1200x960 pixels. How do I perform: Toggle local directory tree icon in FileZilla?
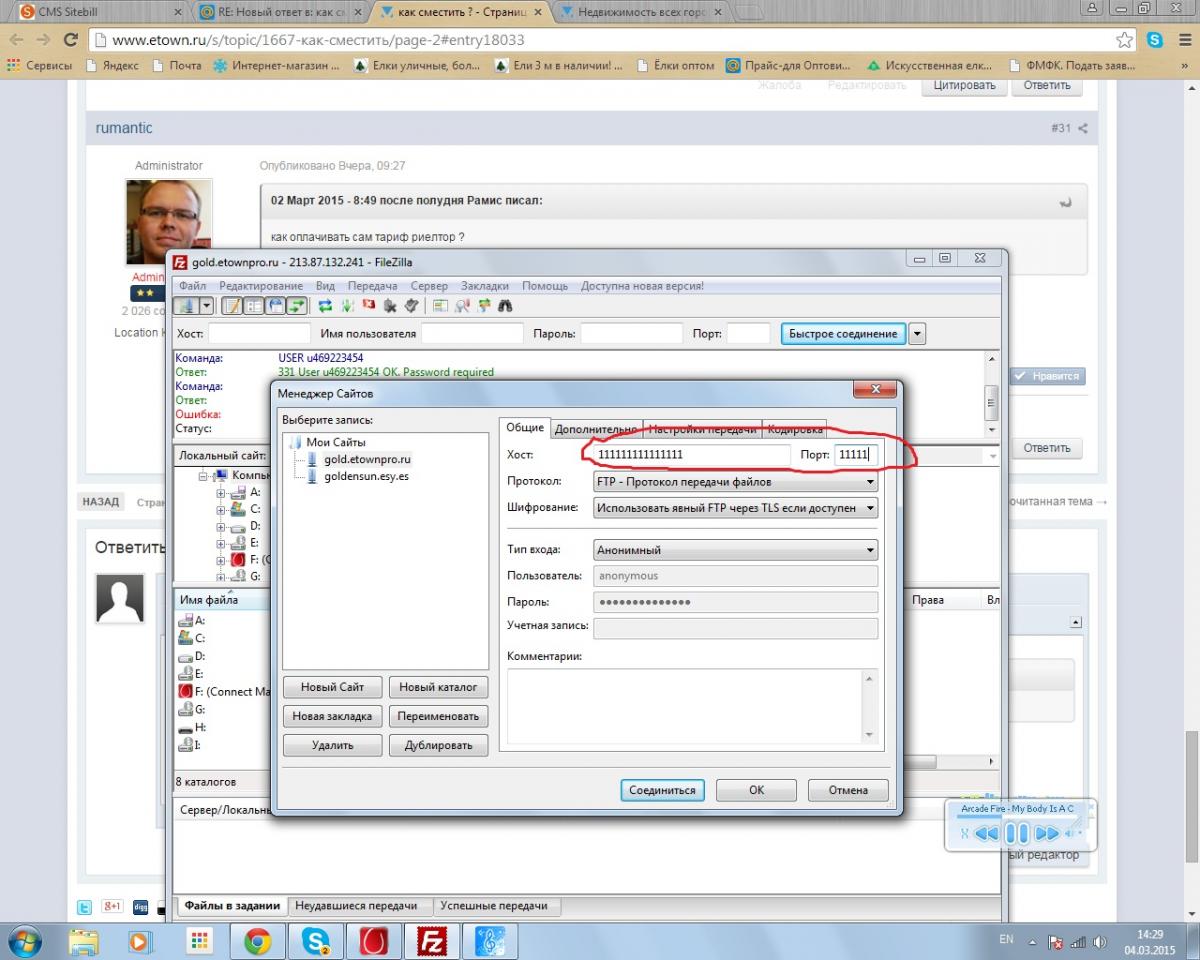click(x=253, y=306)
